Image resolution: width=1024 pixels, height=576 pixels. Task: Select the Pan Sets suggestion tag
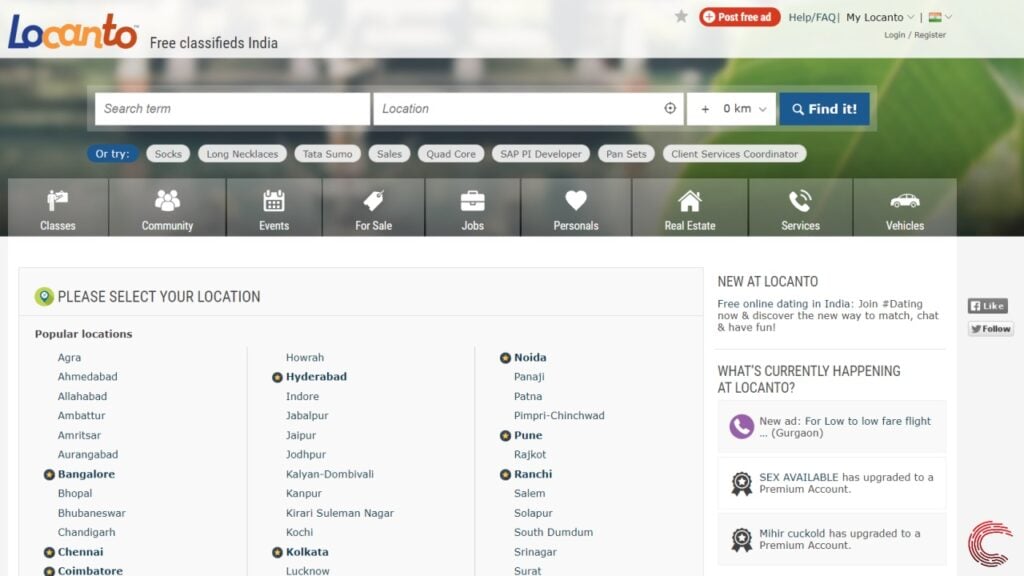(626, 154)
